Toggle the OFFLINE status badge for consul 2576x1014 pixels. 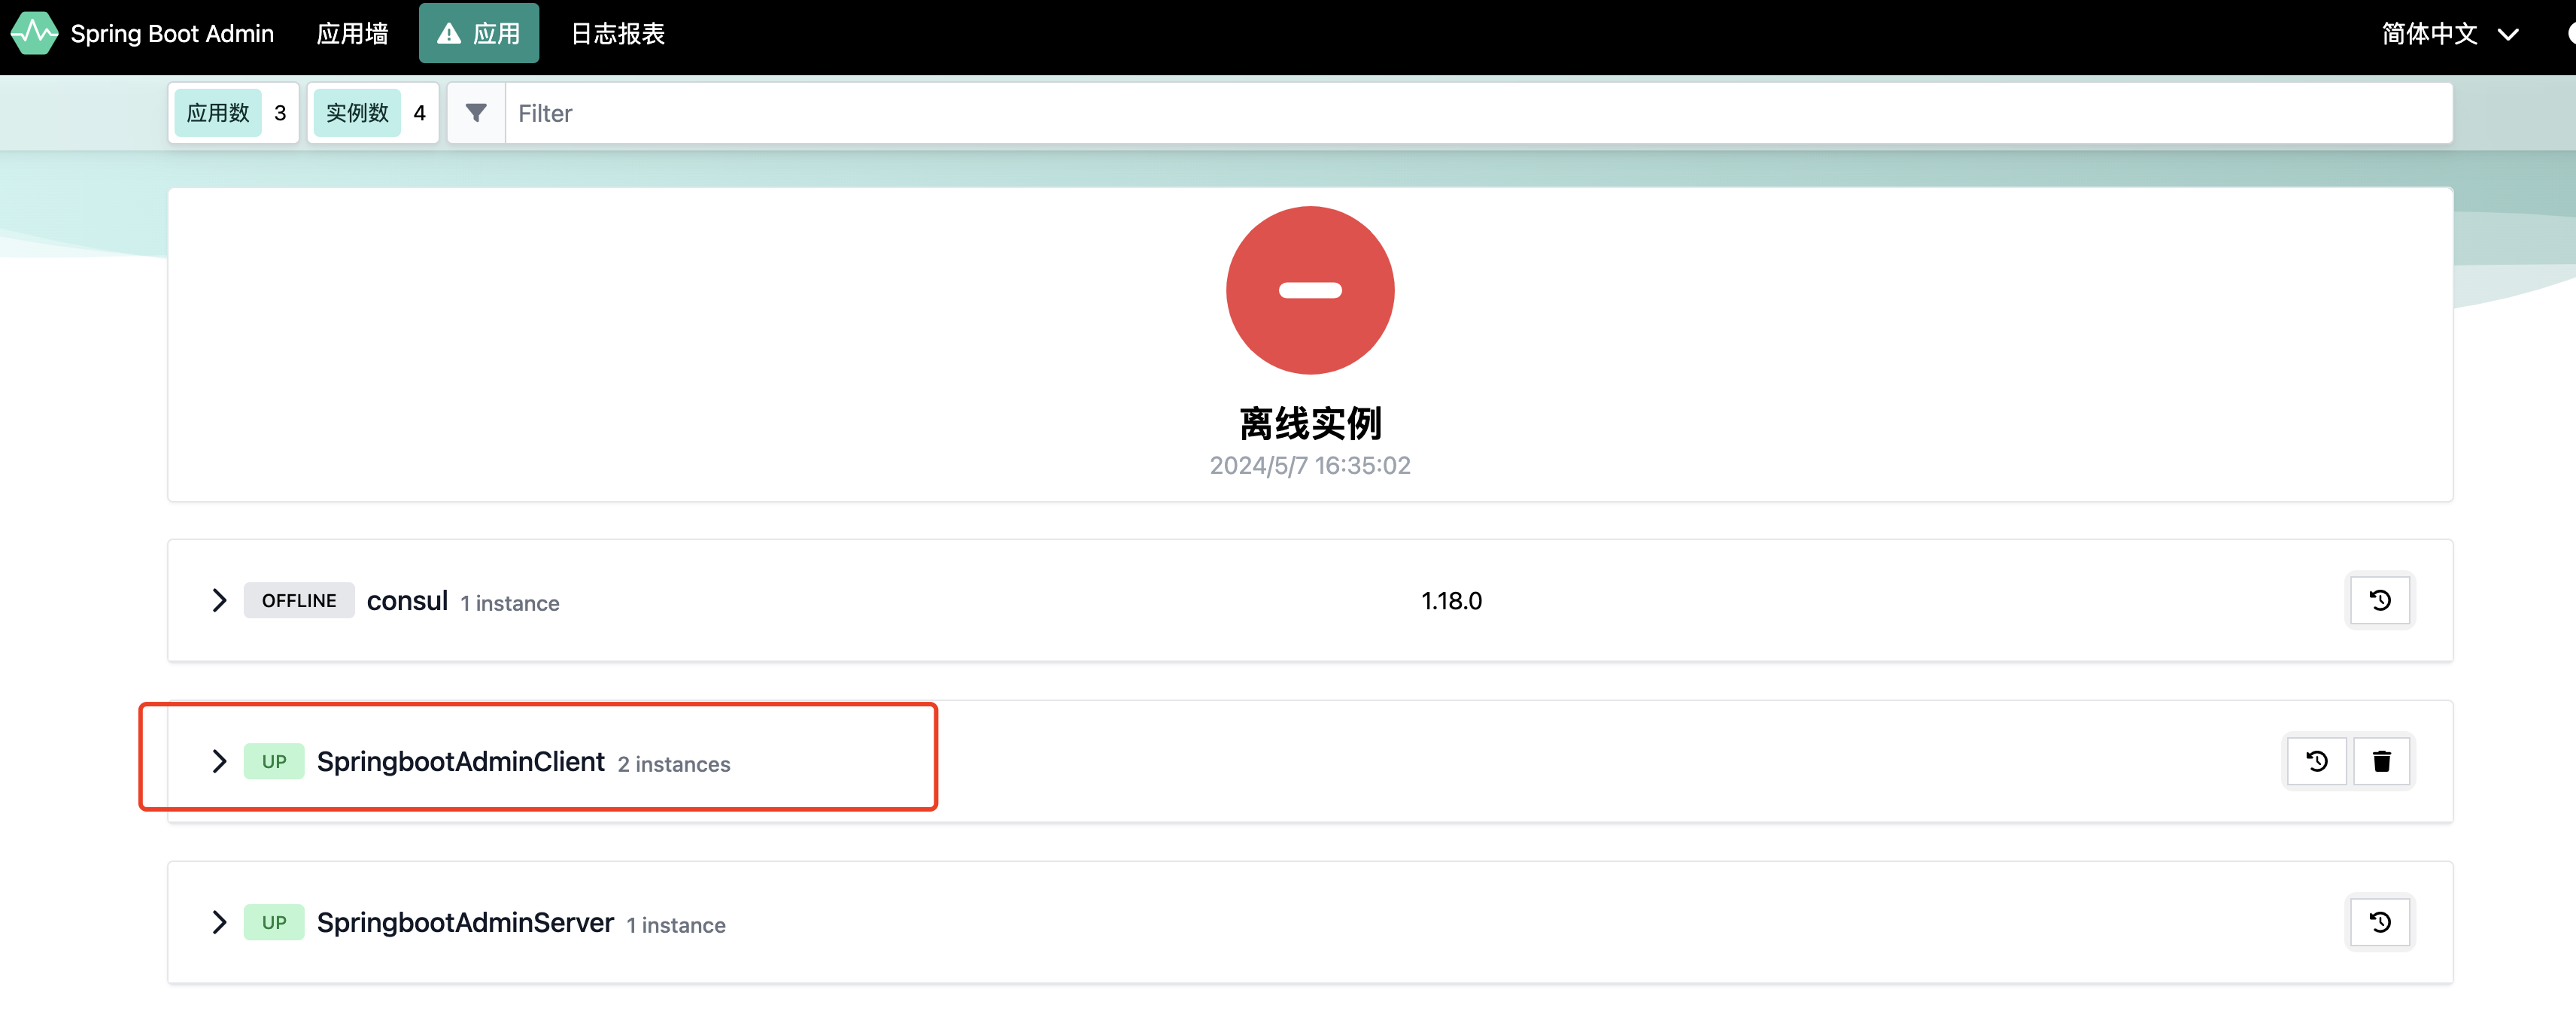pyautogui.click(x=301, y=600)
